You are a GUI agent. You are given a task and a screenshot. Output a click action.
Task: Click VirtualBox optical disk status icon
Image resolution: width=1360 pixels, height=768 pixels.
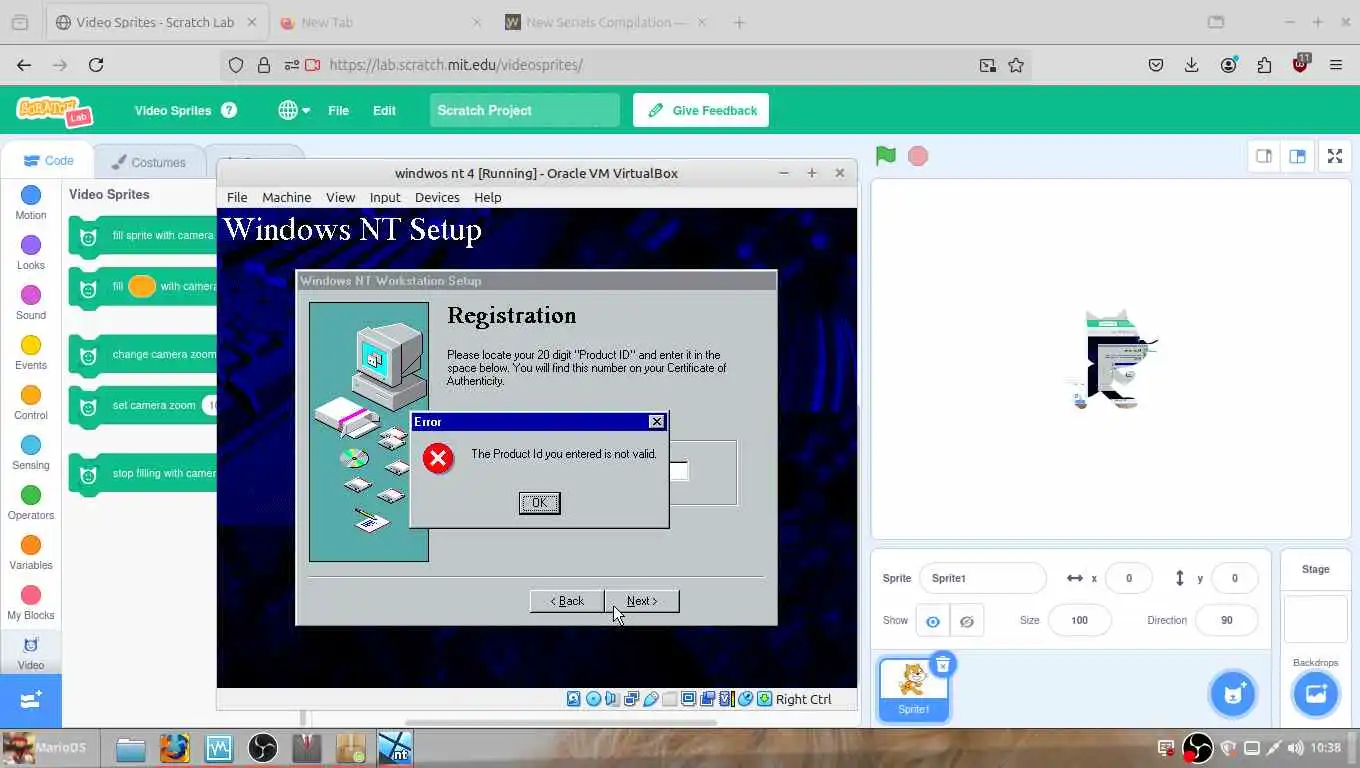coord(593,699)
